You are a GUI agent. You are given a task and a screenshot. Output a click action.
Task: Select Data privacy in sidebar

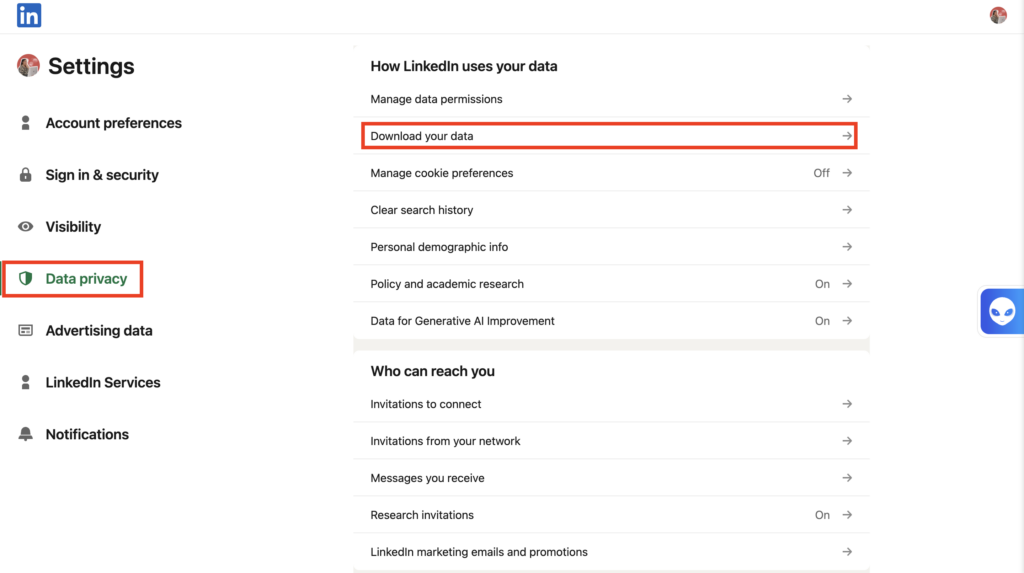86,278
